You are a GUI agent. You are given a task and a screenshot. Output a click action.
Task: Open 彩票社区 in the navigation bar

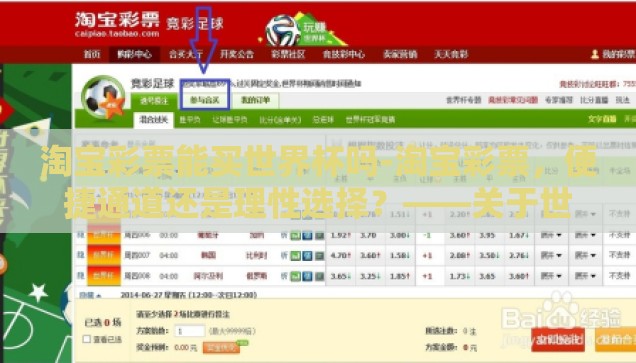tap(288, 54)
